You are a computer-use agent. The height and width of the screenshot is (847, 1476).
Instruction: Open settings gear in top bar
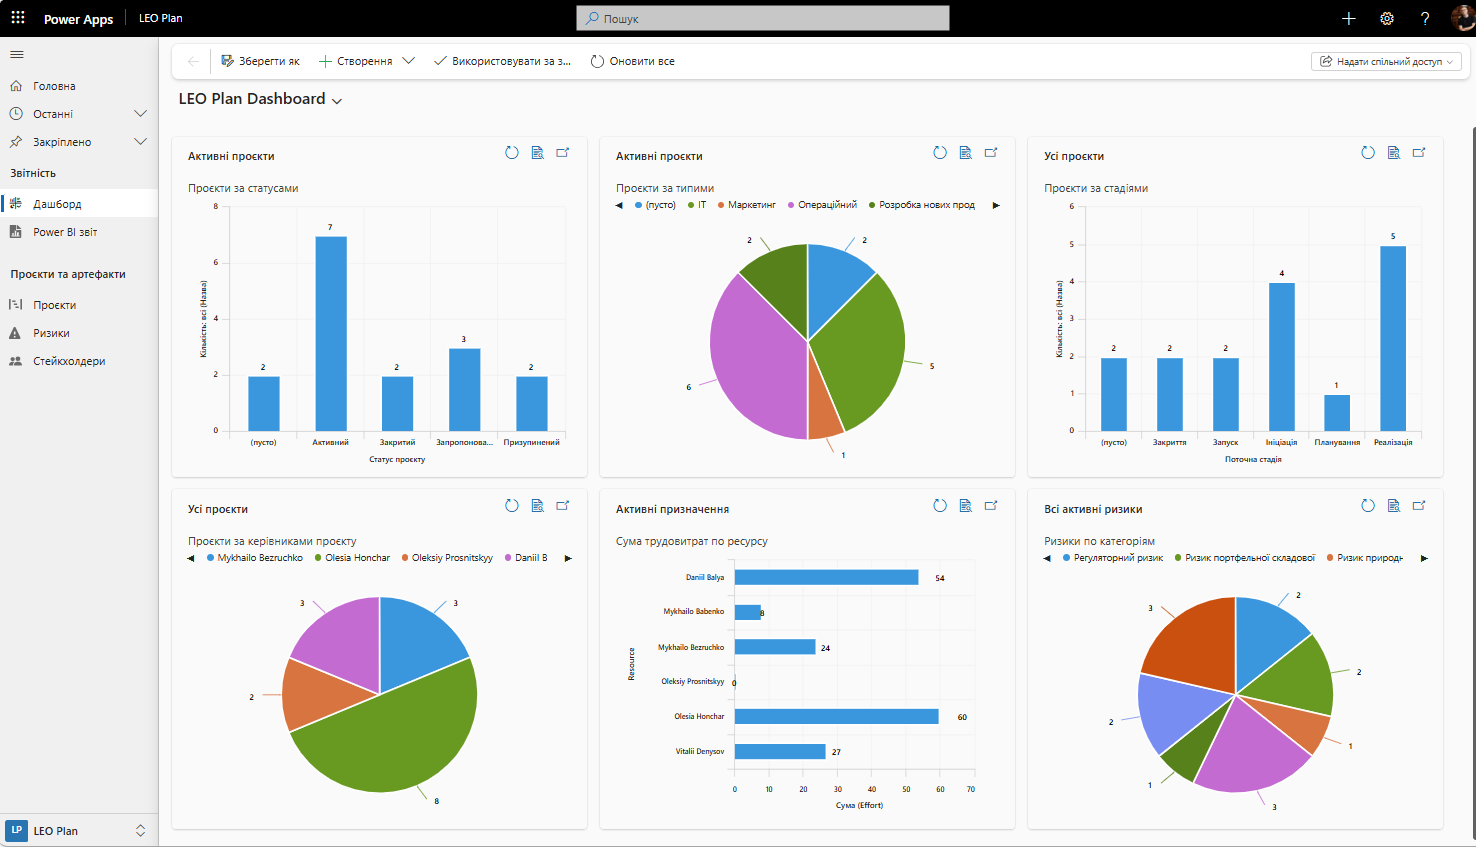pyautogui.click(x=1387, y=18)
